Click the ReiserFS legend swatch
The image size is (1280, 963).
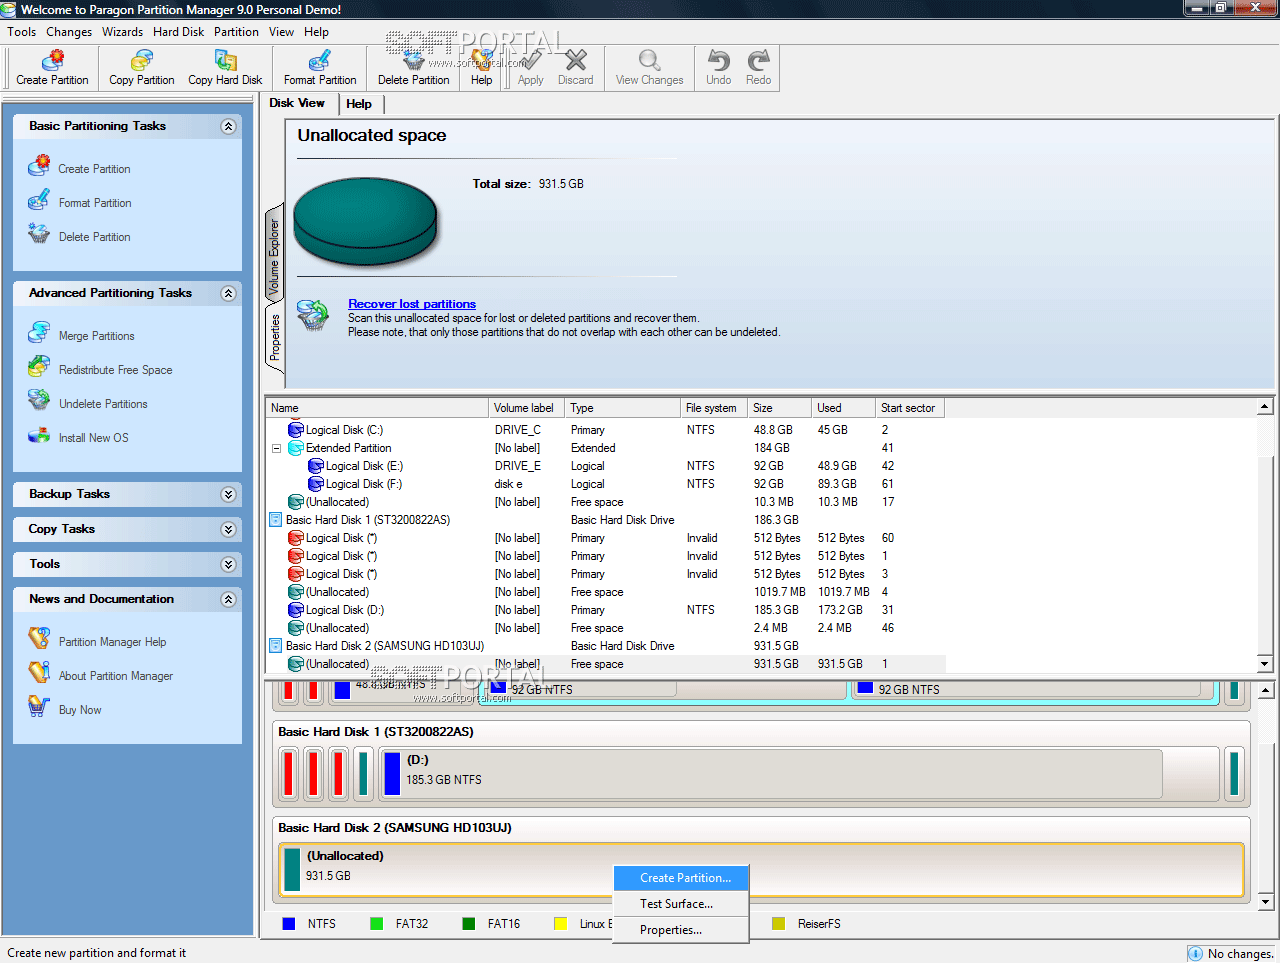coord(779,924)
